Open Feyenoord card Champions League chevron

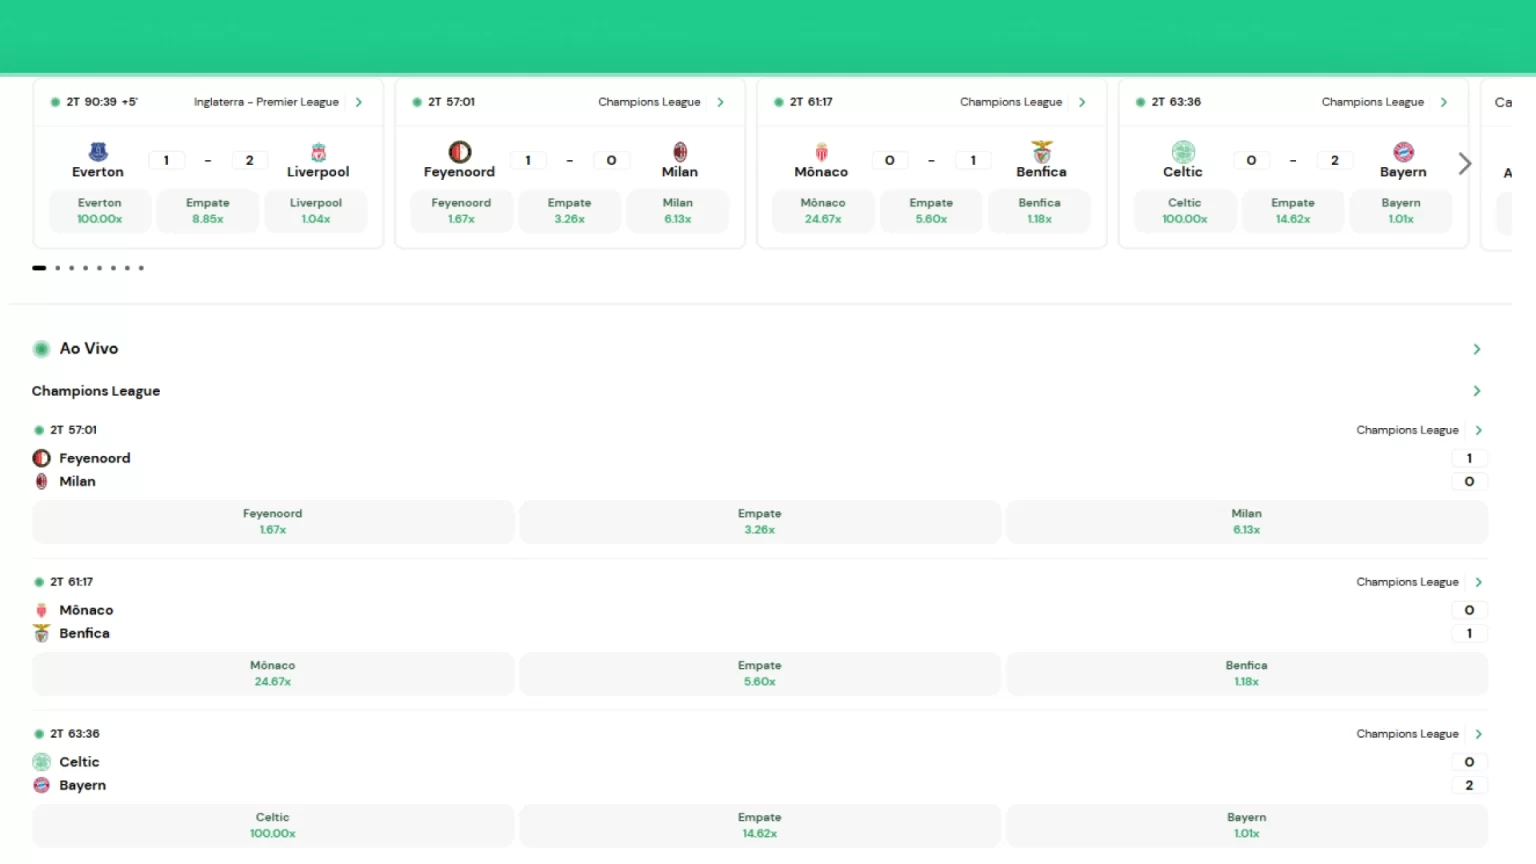click(720, 102)
